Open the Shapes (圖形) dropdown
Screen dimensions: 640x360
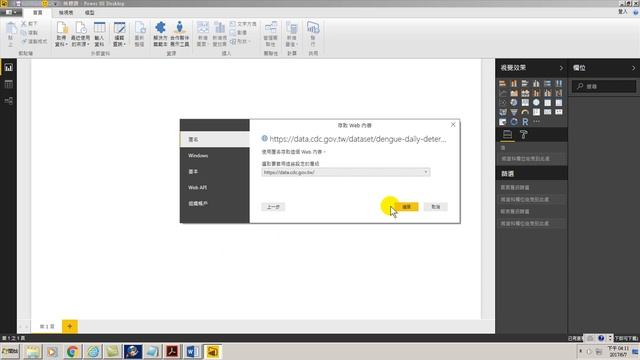(x=239, y=41)
